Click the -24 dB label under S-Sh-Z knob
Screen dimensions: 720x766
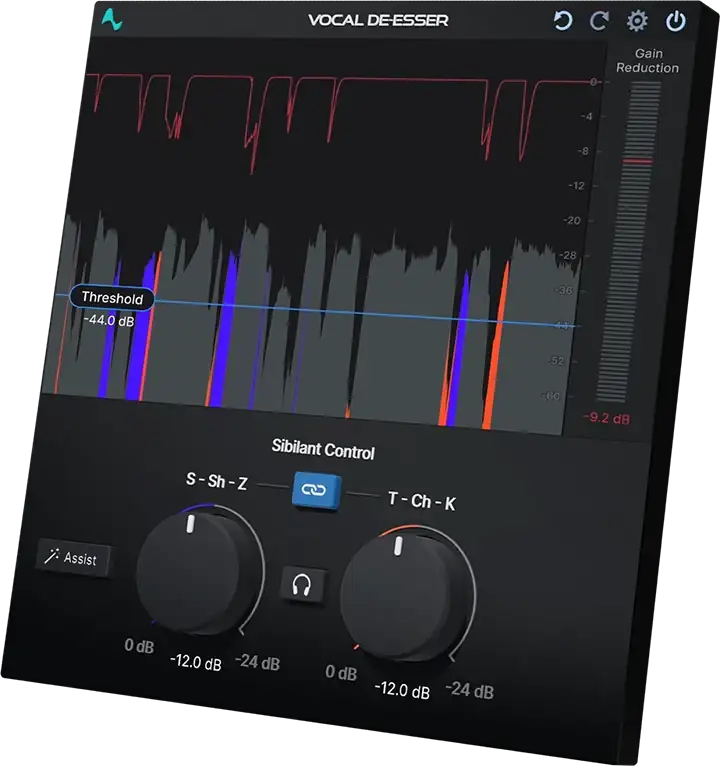tap(257, 662)
